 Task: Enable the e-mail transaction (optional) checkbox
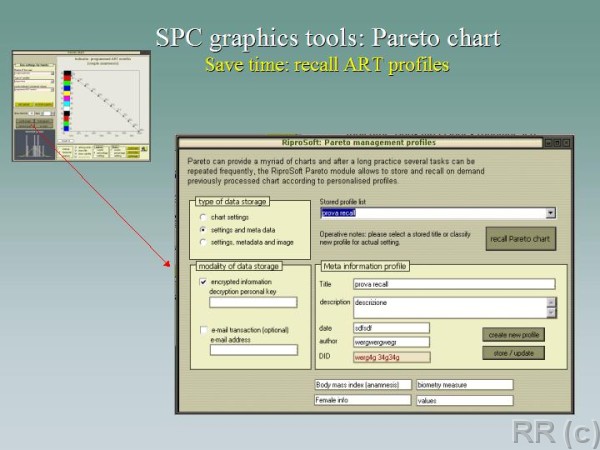(x=203, y=330)
